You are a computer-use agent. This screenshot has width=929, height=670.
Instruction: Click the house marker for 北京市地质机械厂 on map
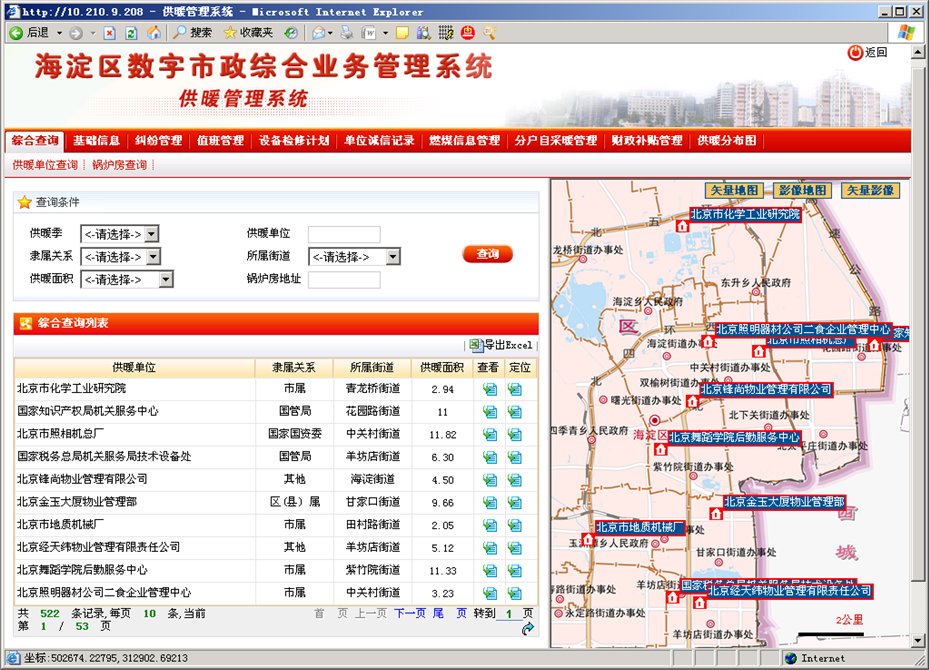point(588,539)
